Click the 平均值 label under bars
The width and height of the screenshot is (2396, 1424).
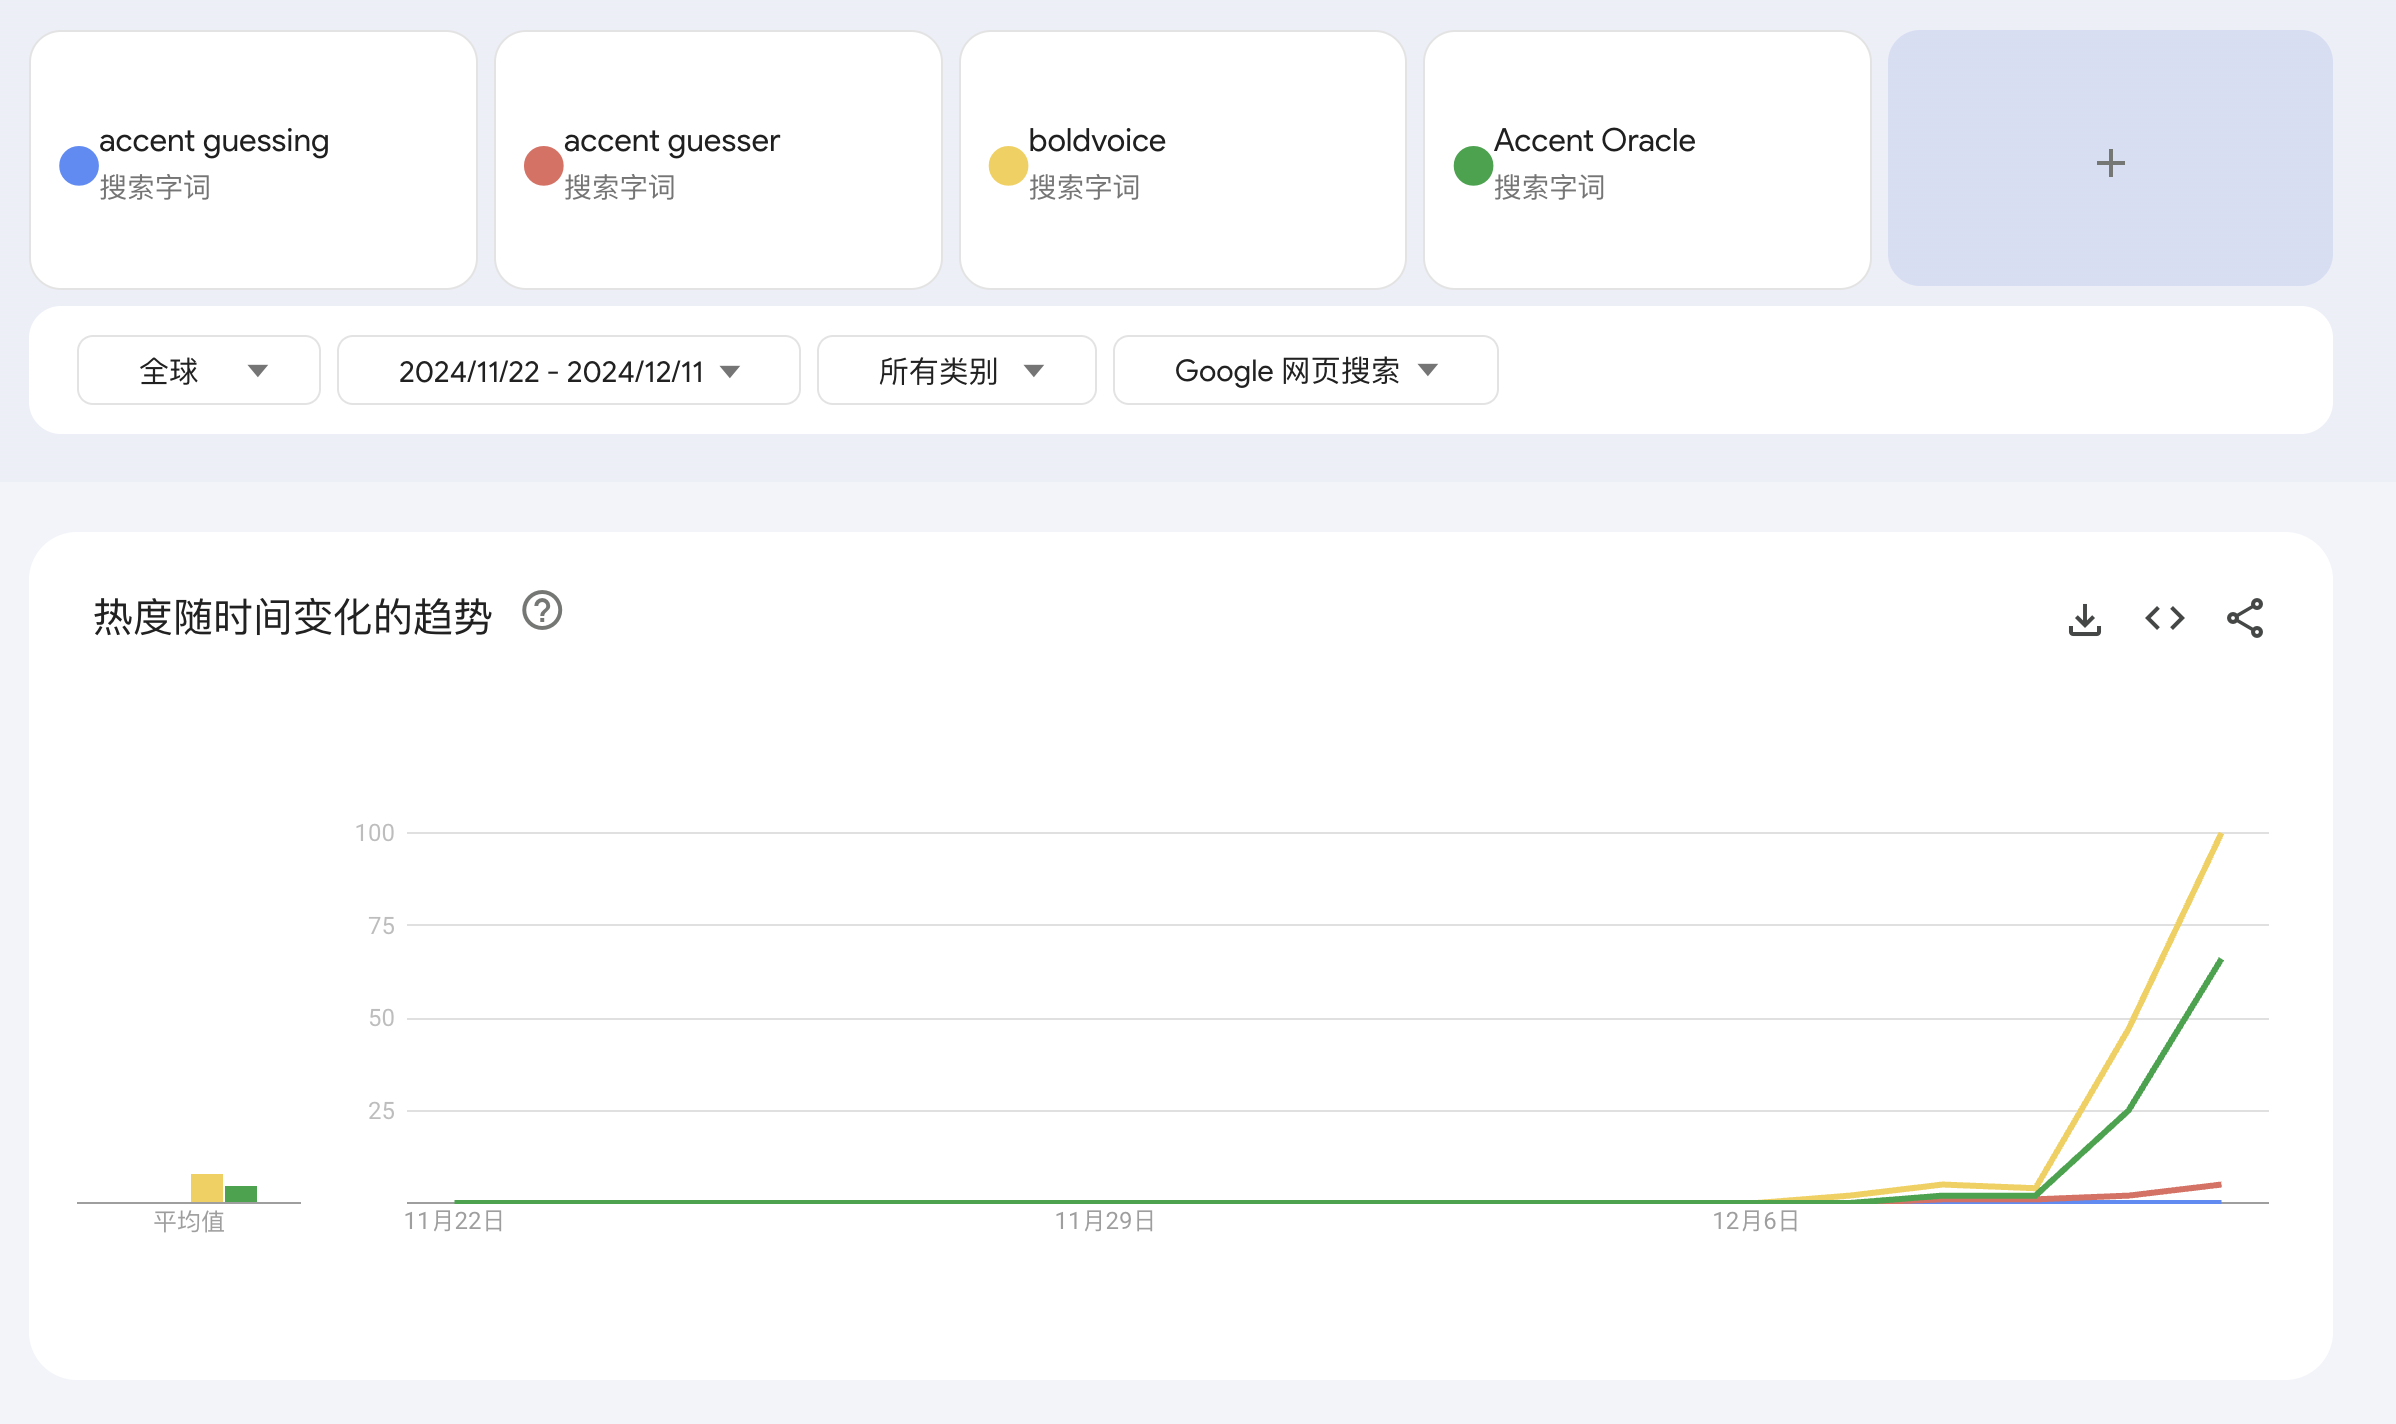[x=189, y=1221]
